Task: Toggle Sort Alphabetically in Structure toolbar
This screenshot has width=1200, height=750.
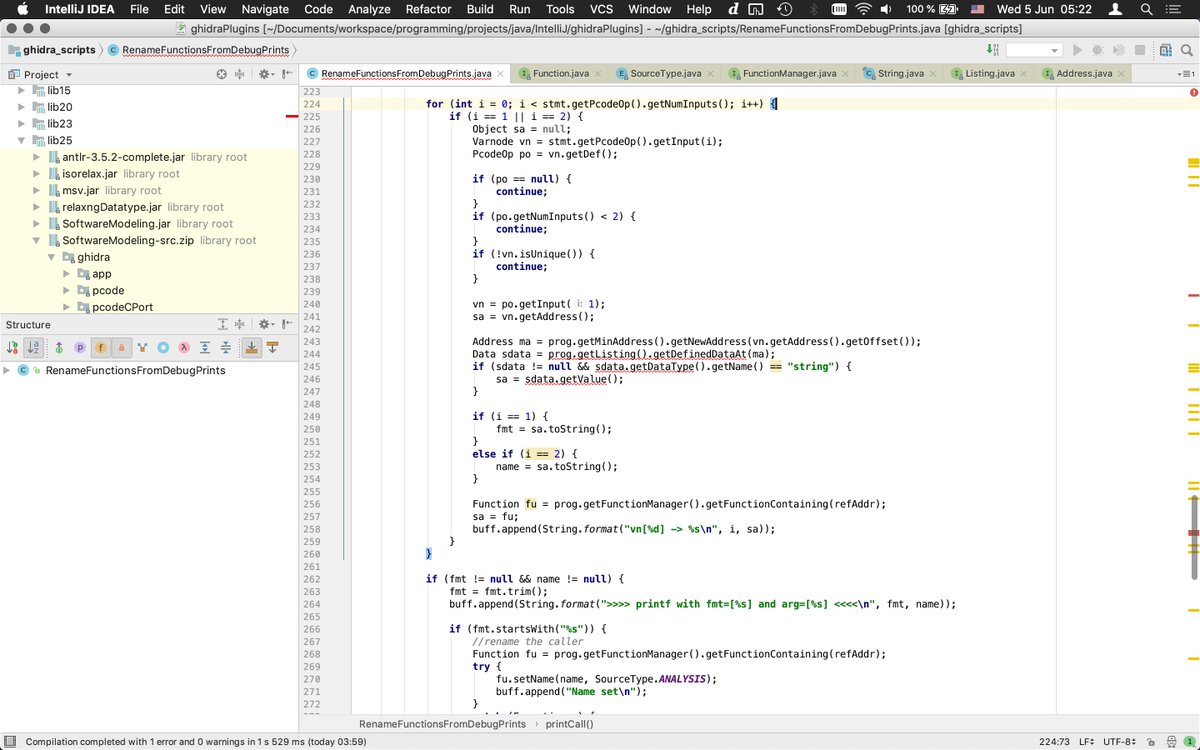Action: (34, 347)
